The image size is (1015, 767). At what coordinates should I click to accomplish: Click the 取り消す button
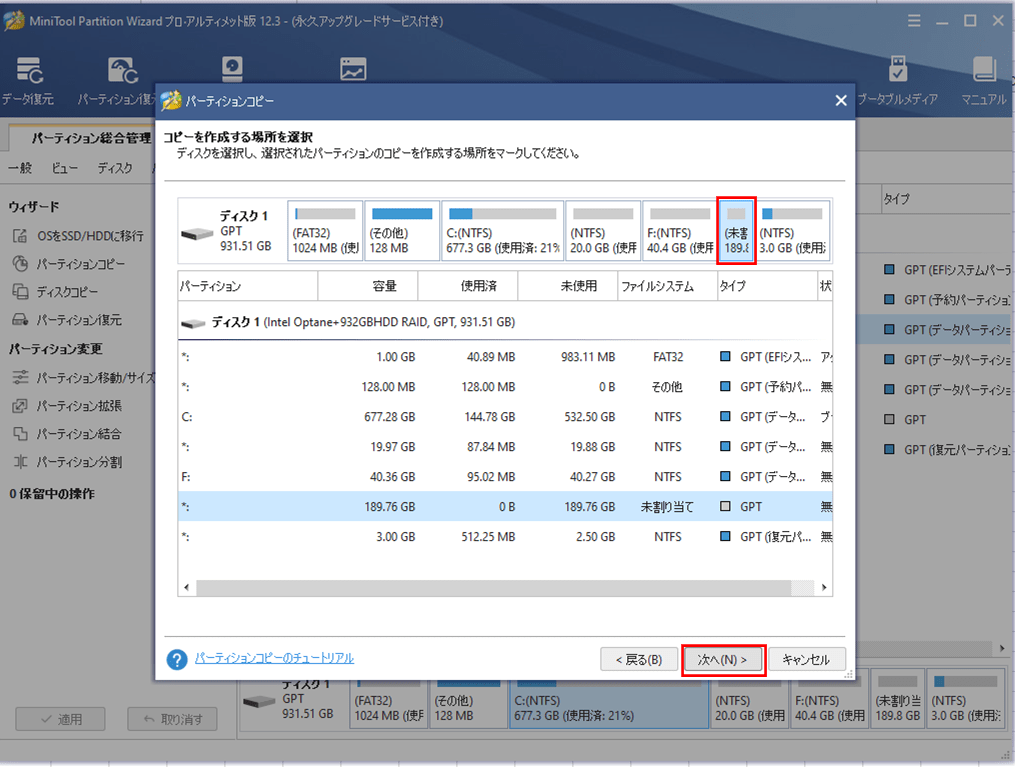coord(172,719)
